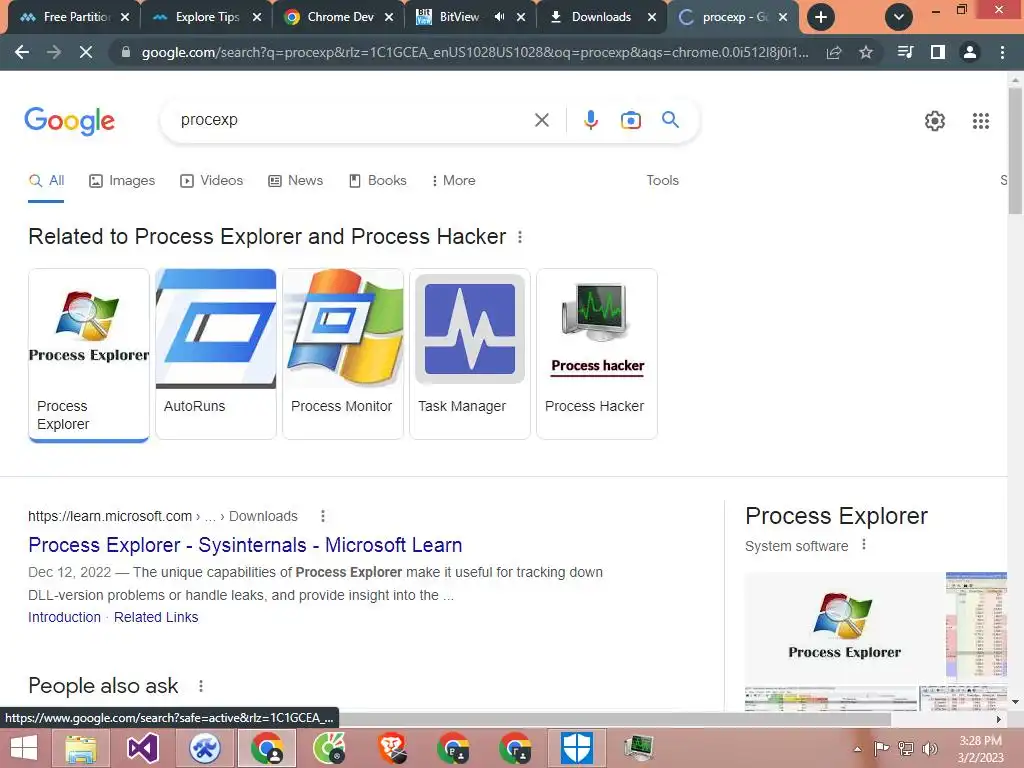Open a new tab with plus
The width and height of the screenshot is (1024, 768).
821,17
